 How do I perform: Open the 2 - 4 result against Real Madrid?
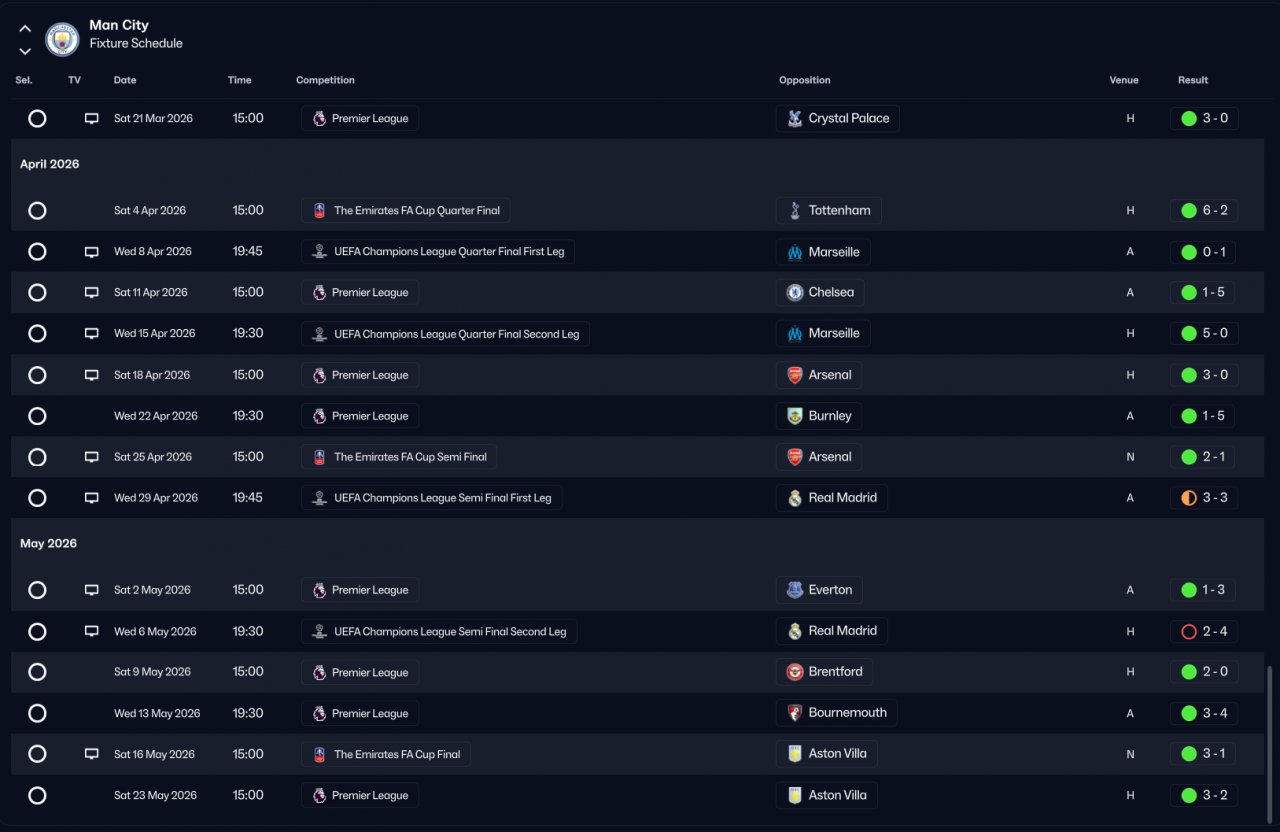click(1205, 631)
